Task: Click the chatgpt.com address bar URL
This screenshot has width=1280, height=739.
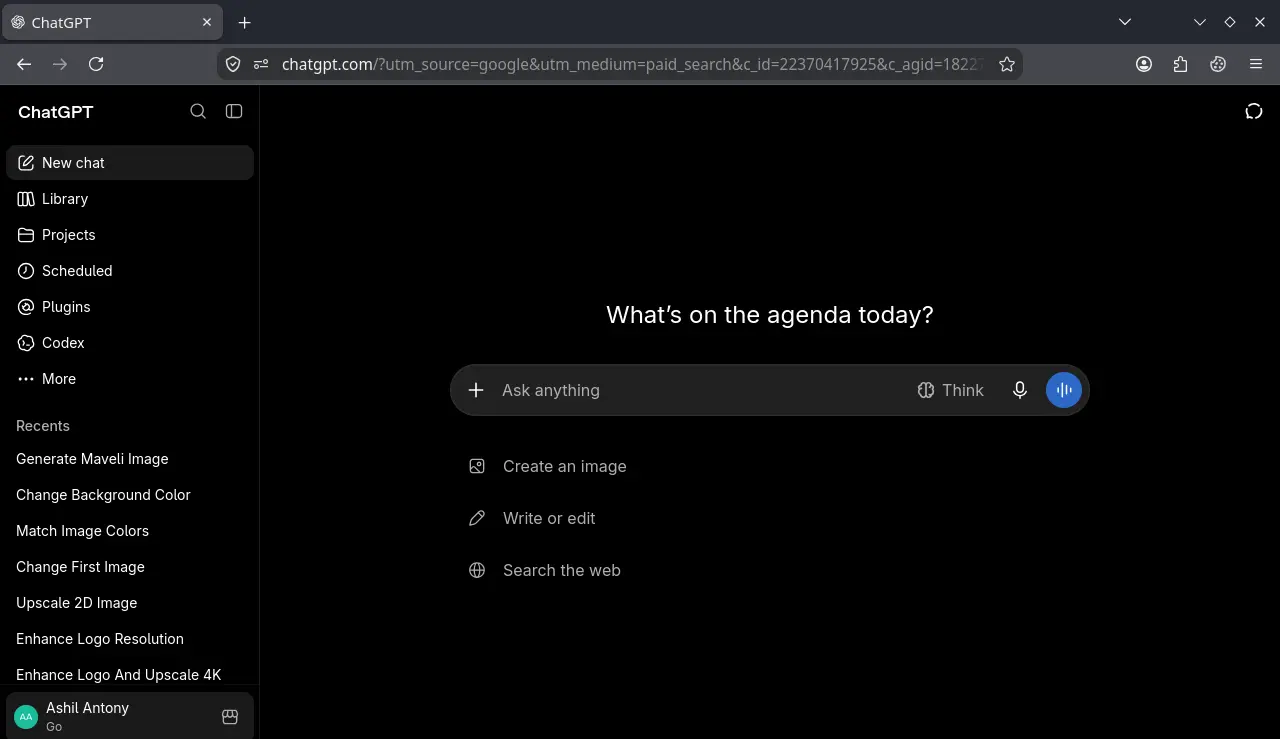Action: [x=633, y=64]
